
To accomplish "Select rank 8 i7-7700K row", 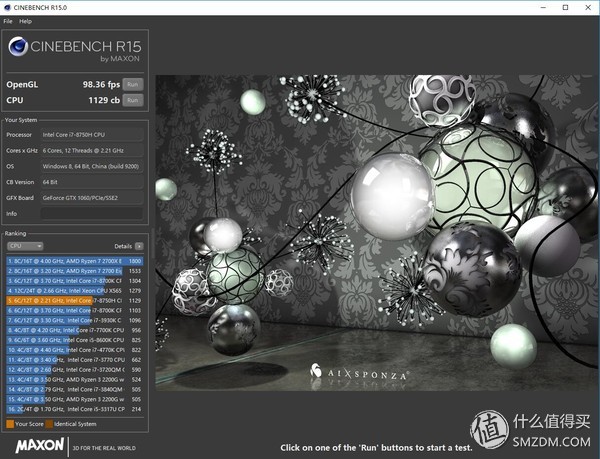I will [75, 330].
